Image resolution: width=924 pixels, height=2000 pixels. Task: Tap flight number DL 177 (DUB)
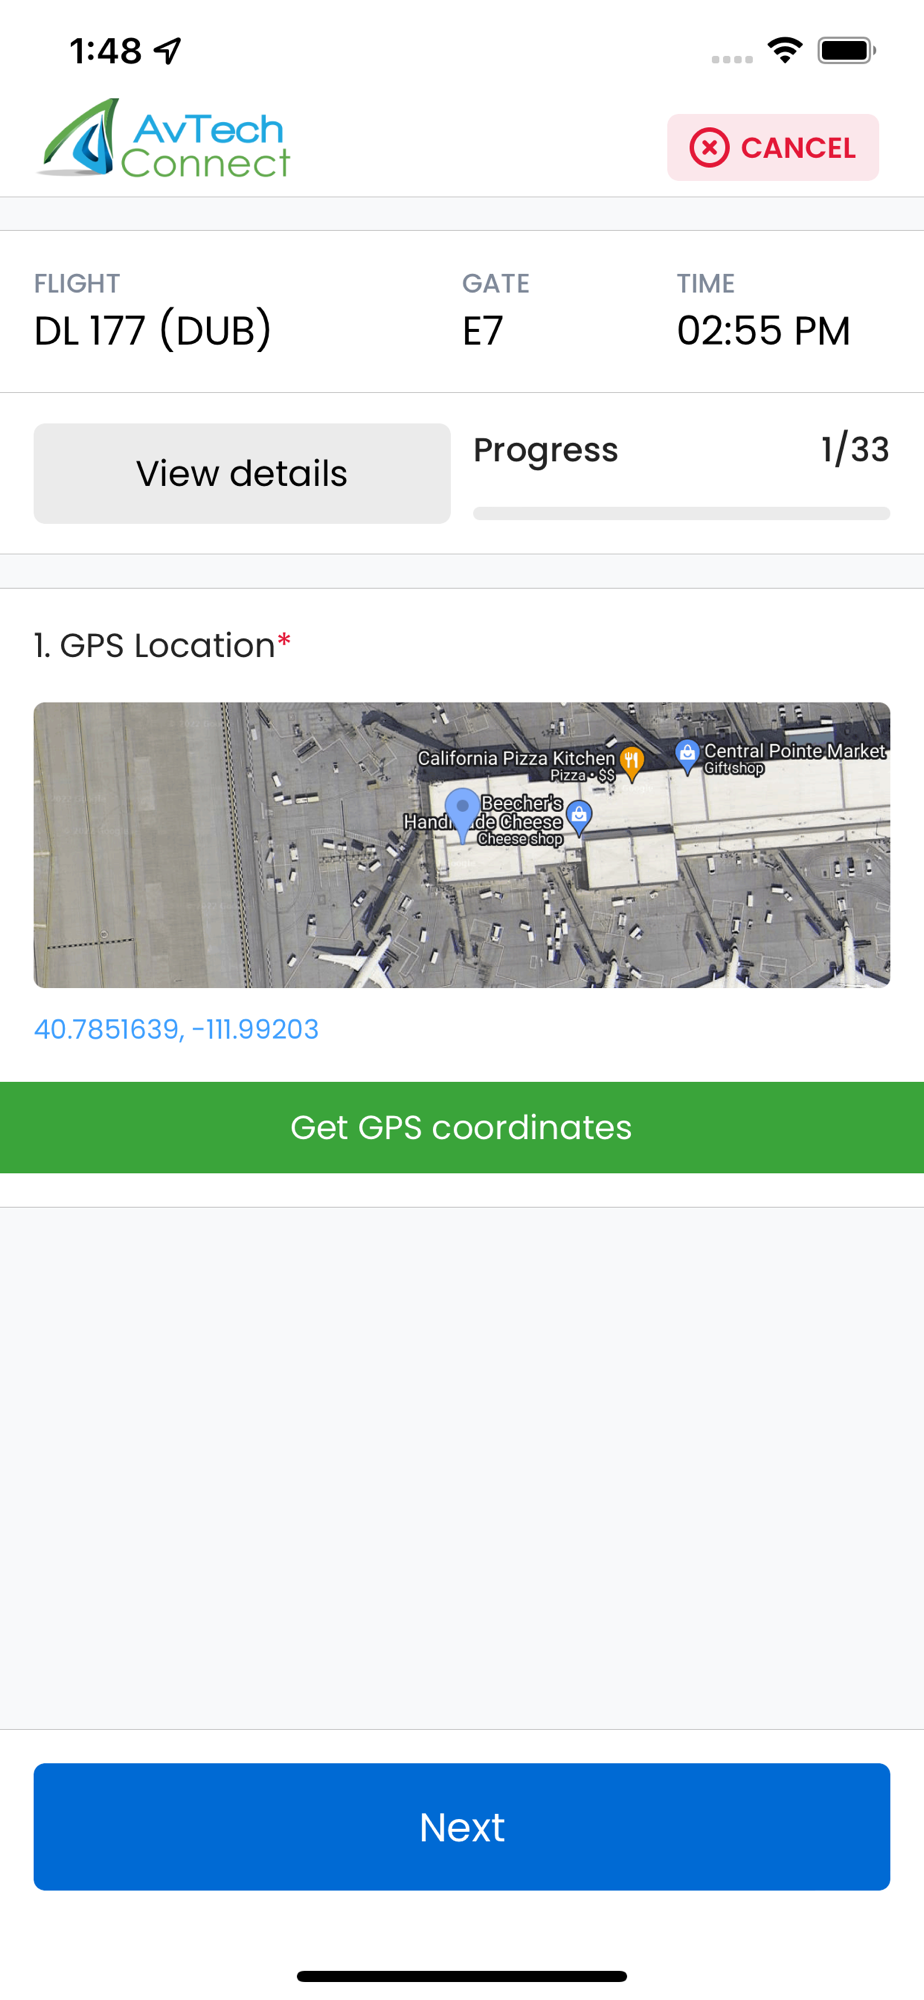point(153,331)
